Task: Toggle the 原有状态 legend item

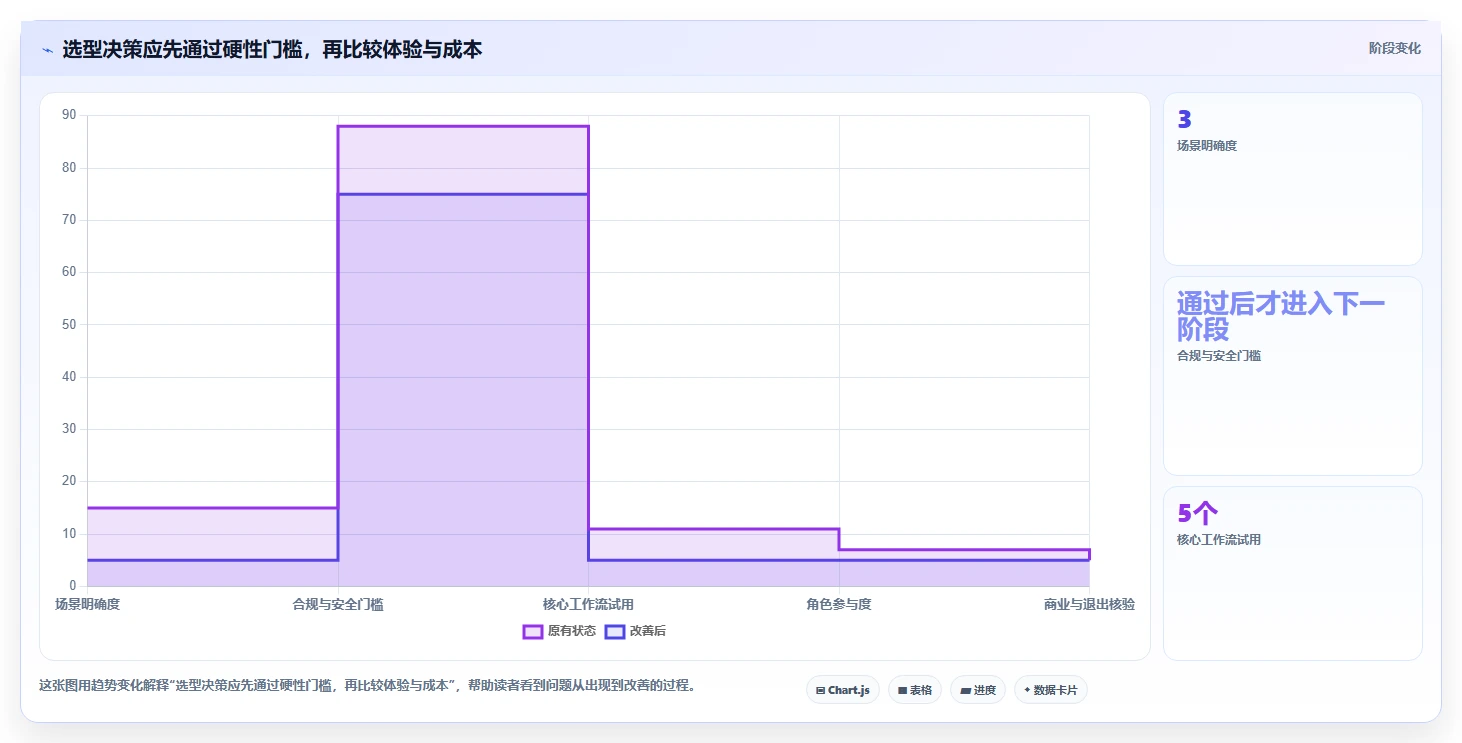Action: (559, 631)
